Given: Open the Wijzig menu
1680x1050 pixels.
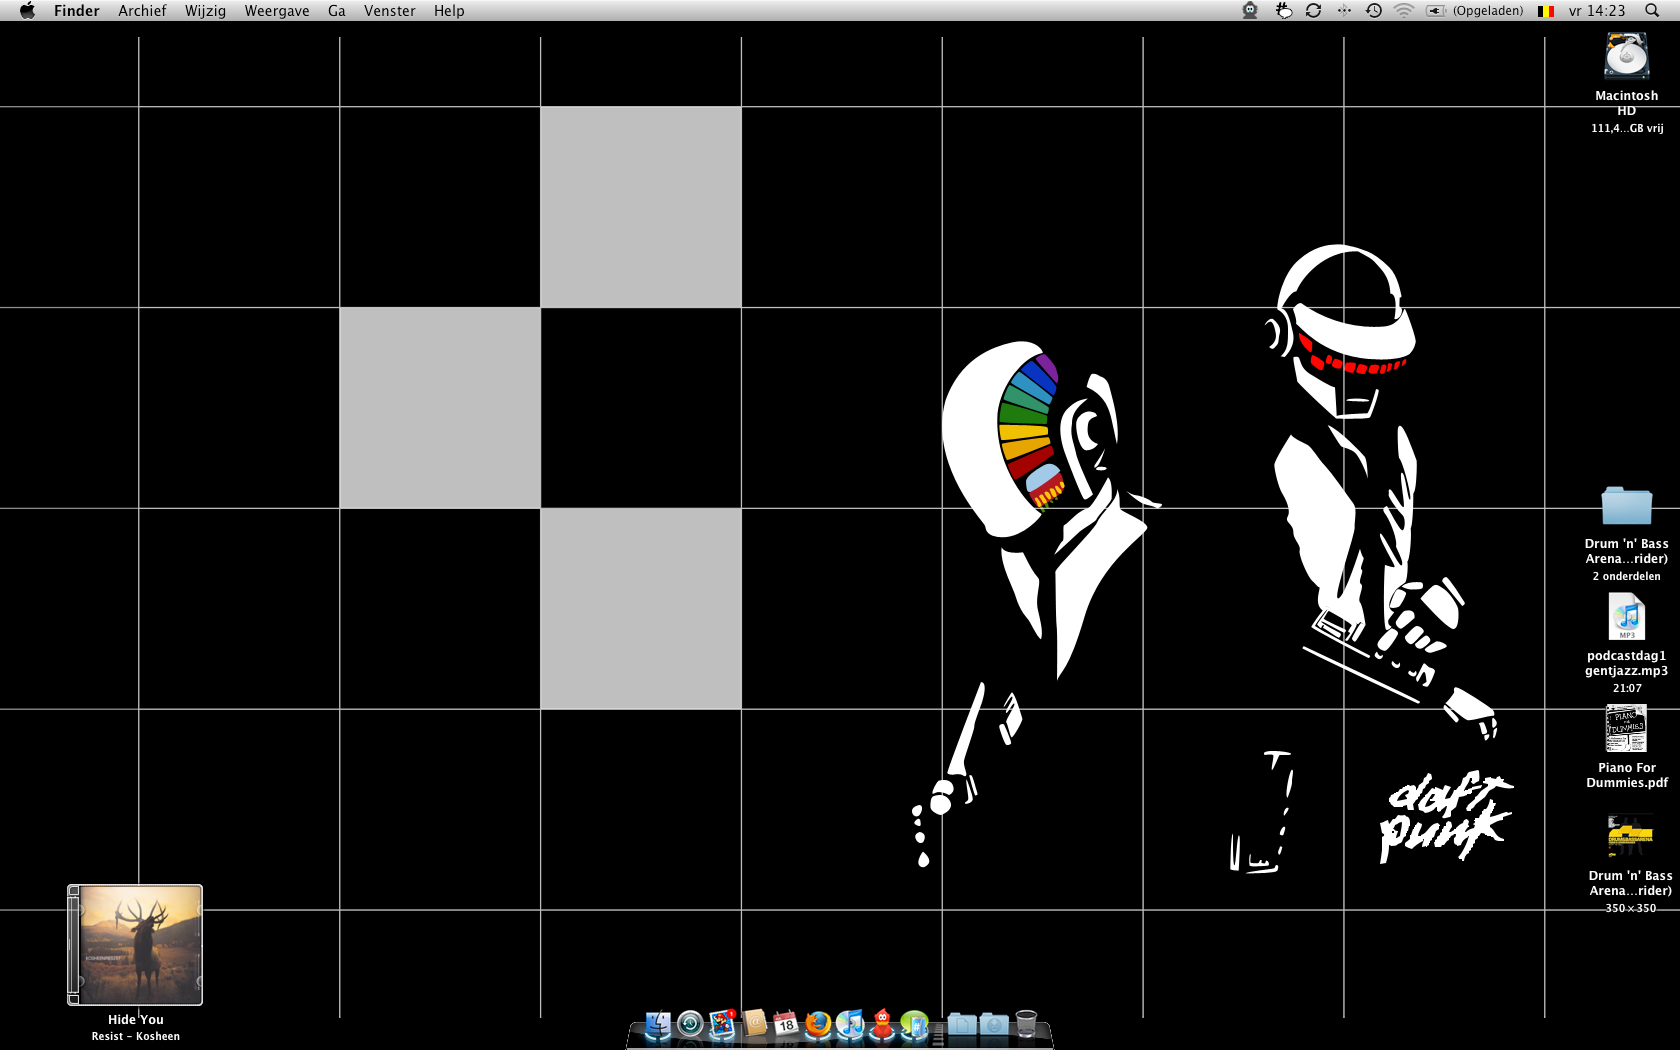Looking at the screenshot, I should point(205,11).
